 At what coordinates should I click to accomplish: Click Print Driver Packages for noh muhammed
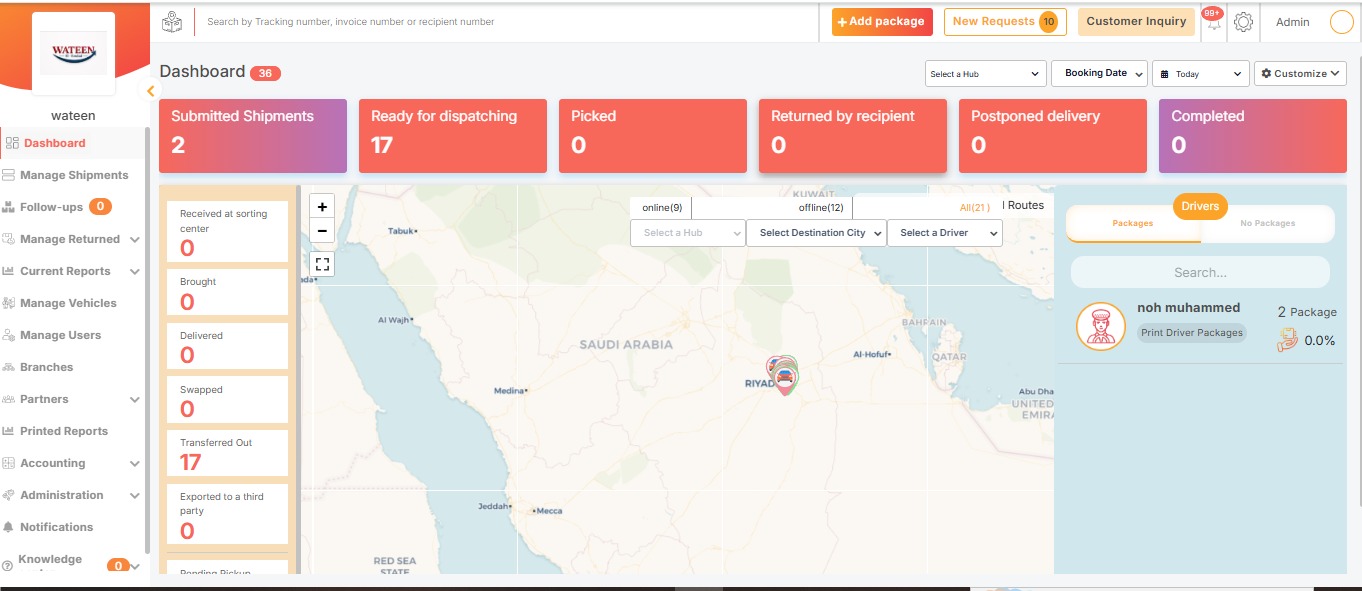pyautogui.click(x=1192, y=333)
